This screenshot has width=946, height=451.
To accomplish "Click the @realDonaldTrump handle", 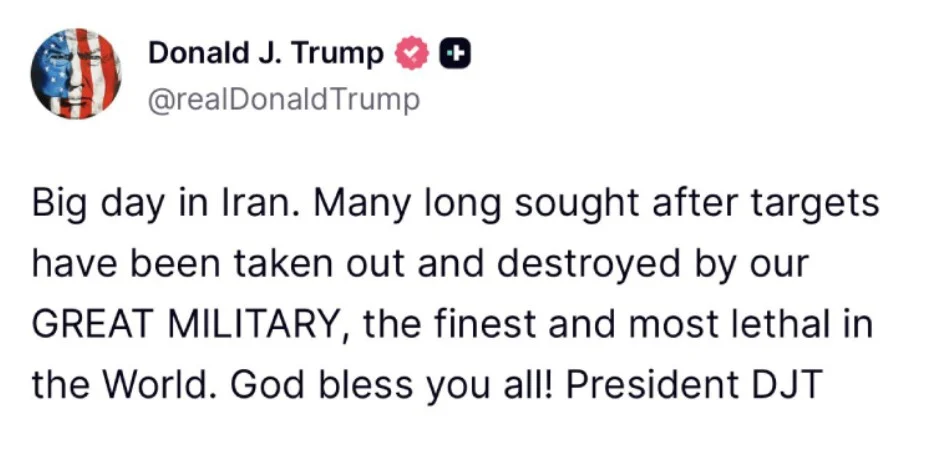I will (284, 100).
